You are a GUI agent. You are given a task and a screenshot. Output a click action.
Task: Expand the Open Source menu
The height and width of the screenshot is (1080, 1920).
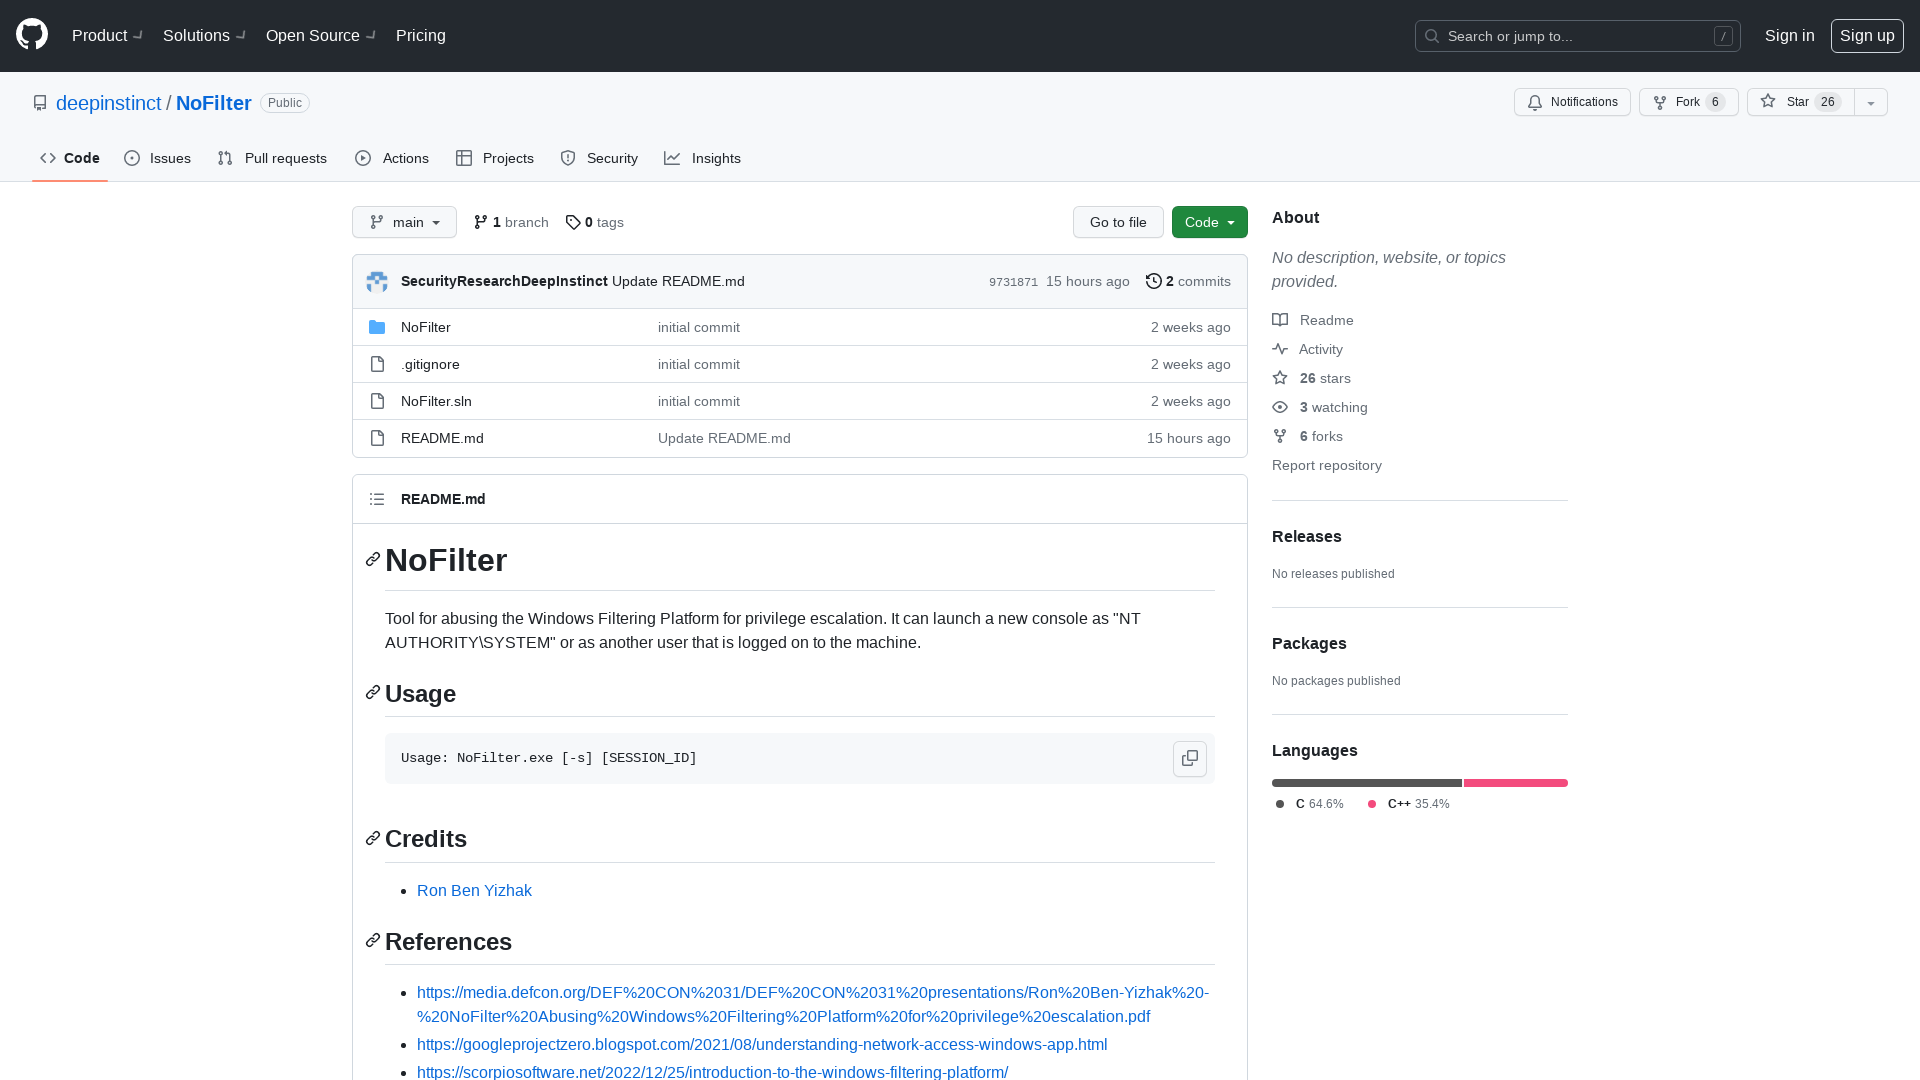[x=321, y=35]
